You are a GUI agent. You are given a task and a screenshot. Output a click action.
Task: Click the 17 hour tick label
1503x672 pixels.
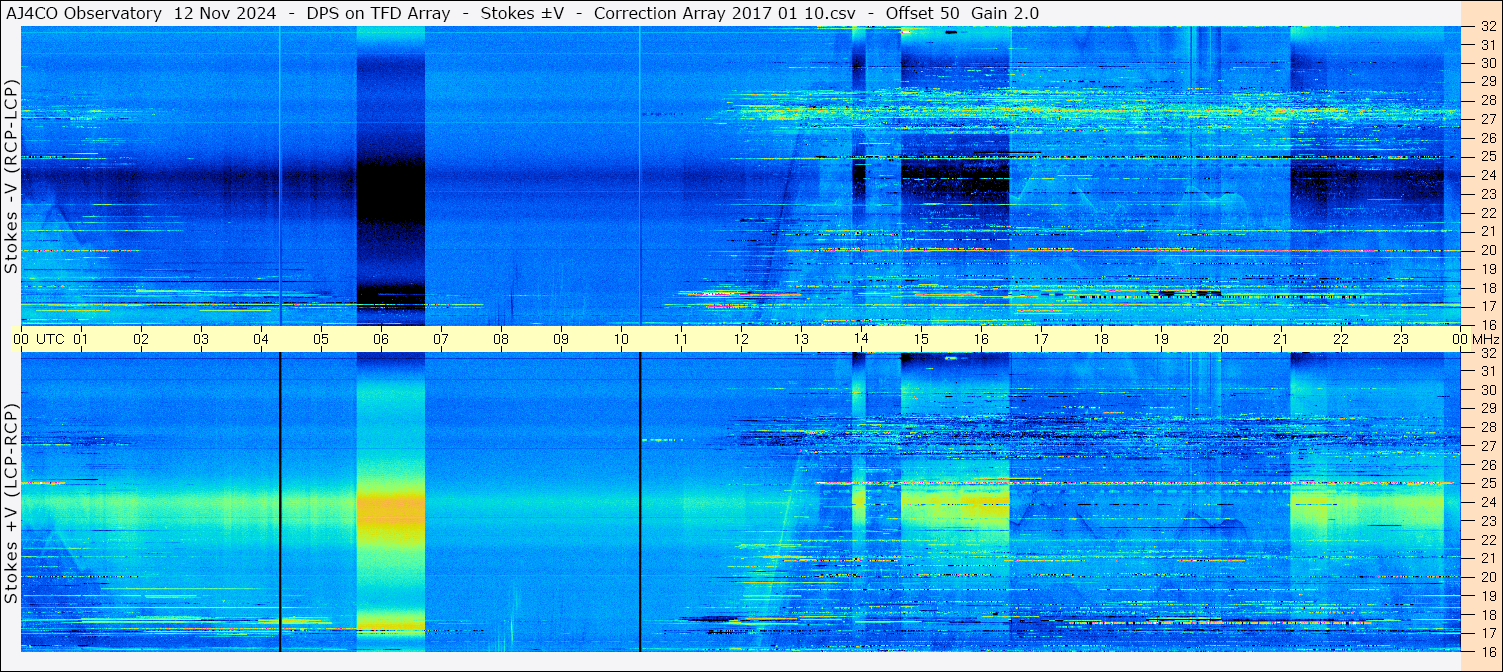[1041, 339]
